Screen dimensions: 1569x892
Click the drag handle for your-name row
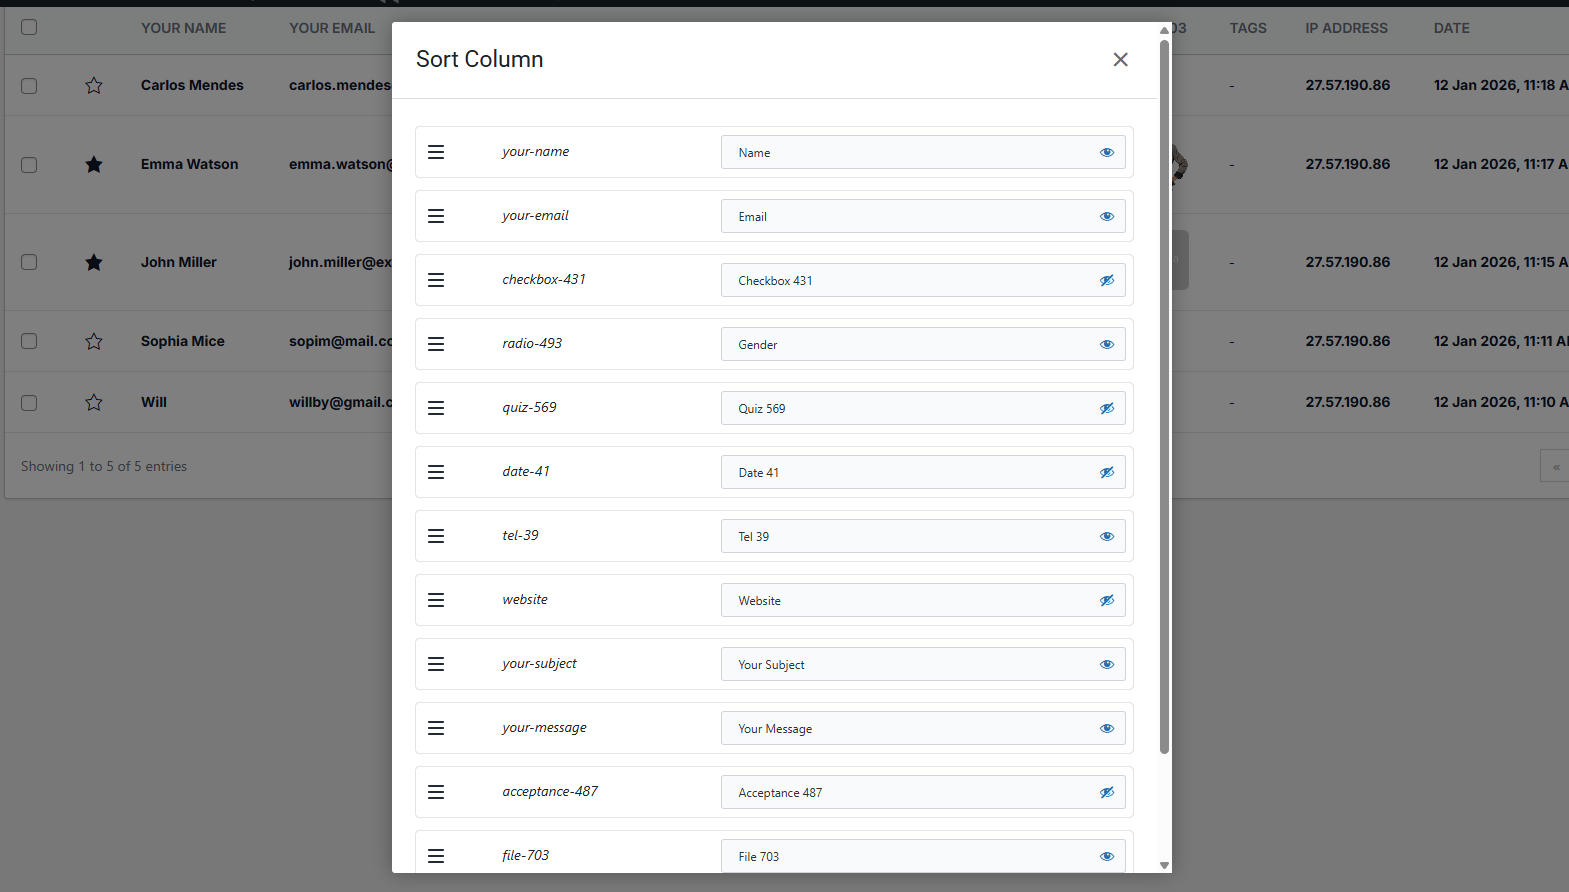436,152
